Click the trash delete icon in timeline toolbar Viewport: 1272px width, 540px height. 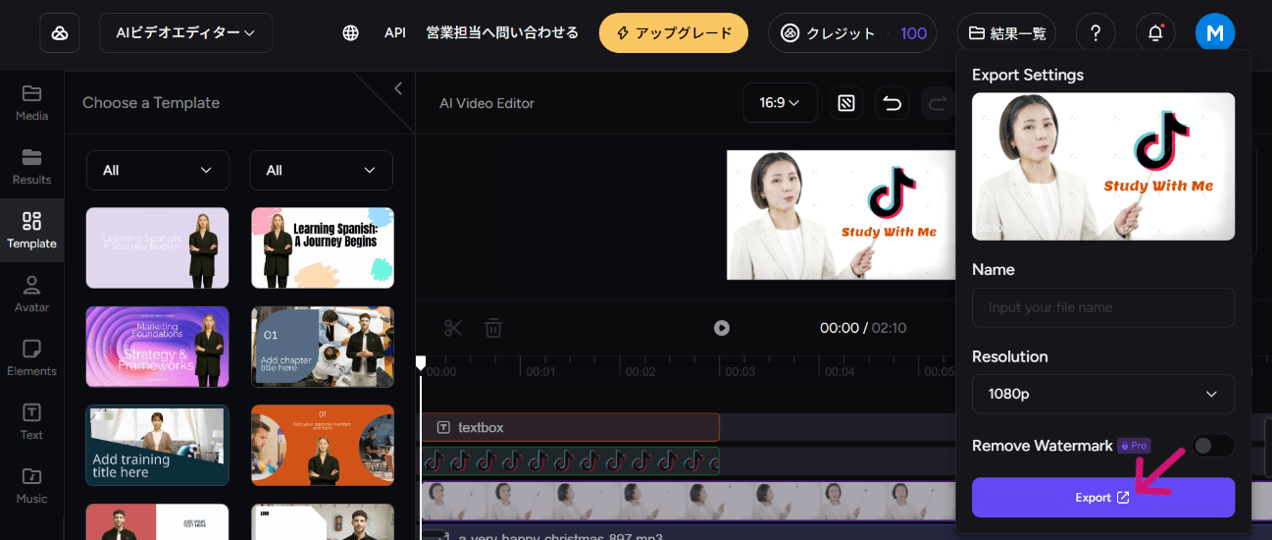pos(493,328)
